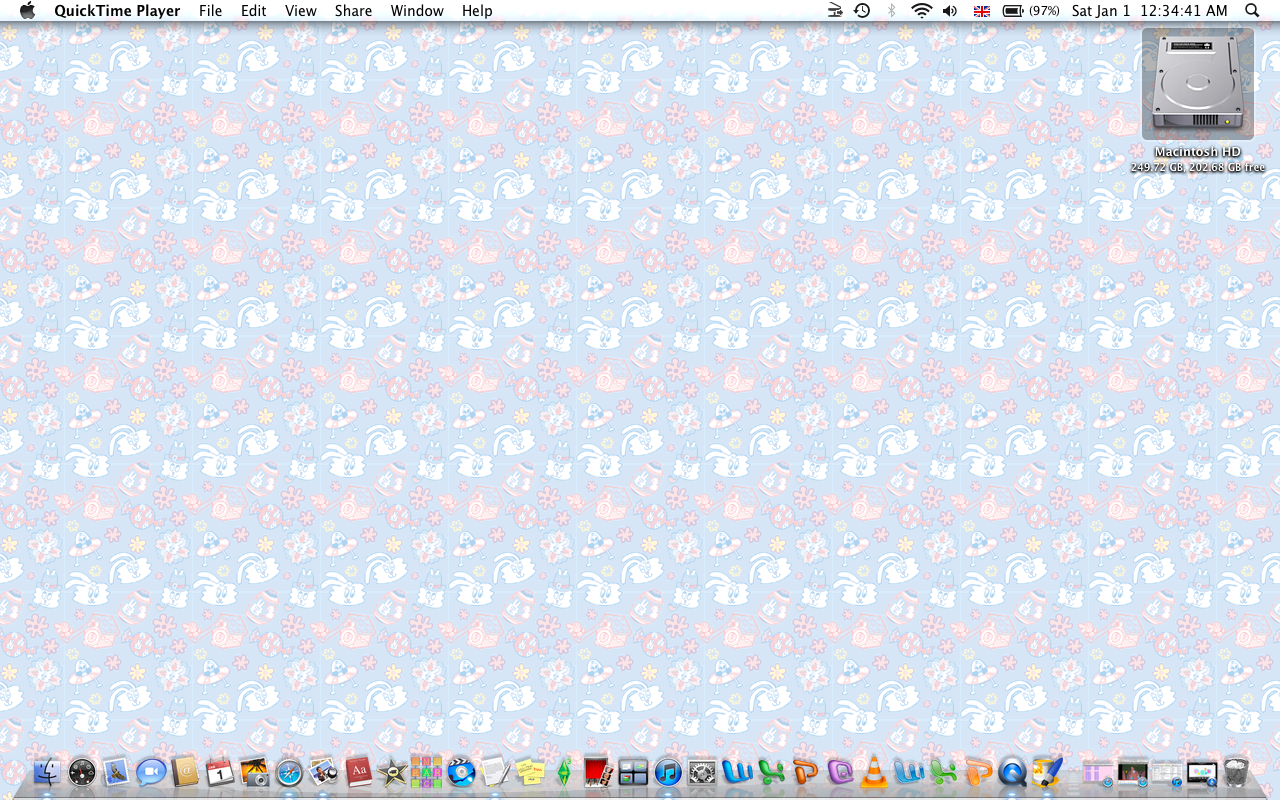
Task: Open Stickies yellow notes in Dock
Action: 530,772
